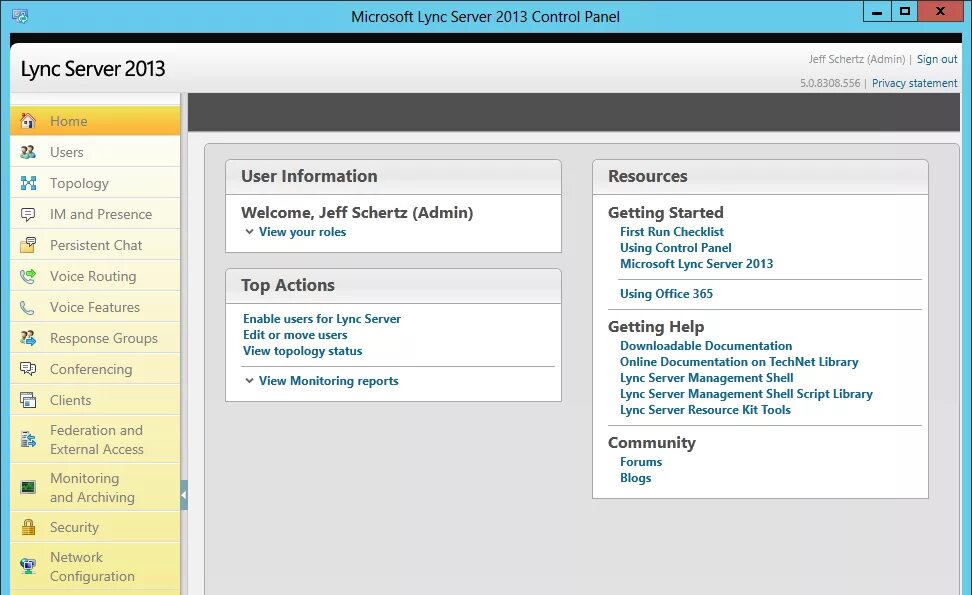Click the Clients windows icon
This screenshot has height=595, width=972.
click(x=28, y=400)
